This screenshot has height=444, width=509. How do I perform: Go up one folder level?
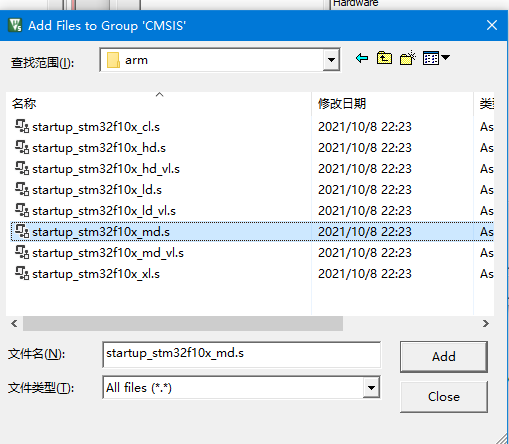coord(384,58)
